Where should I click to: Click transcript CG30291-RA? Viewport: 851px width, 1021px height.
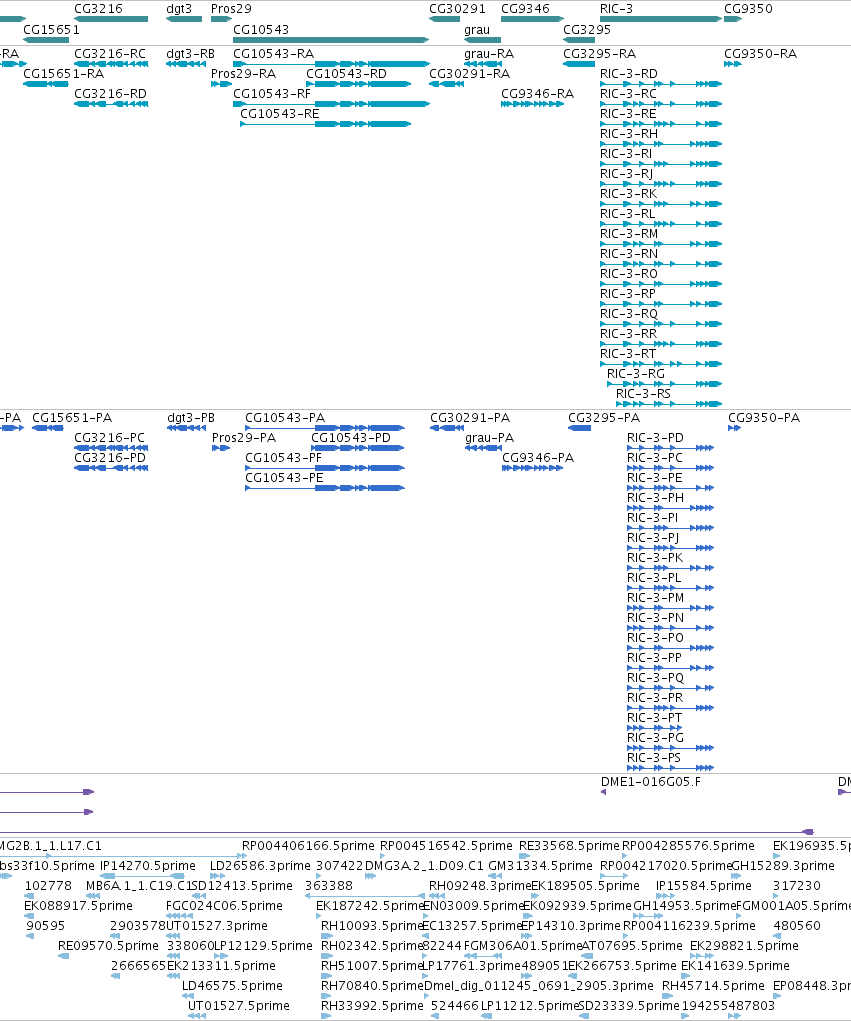[x=469, y=74]
